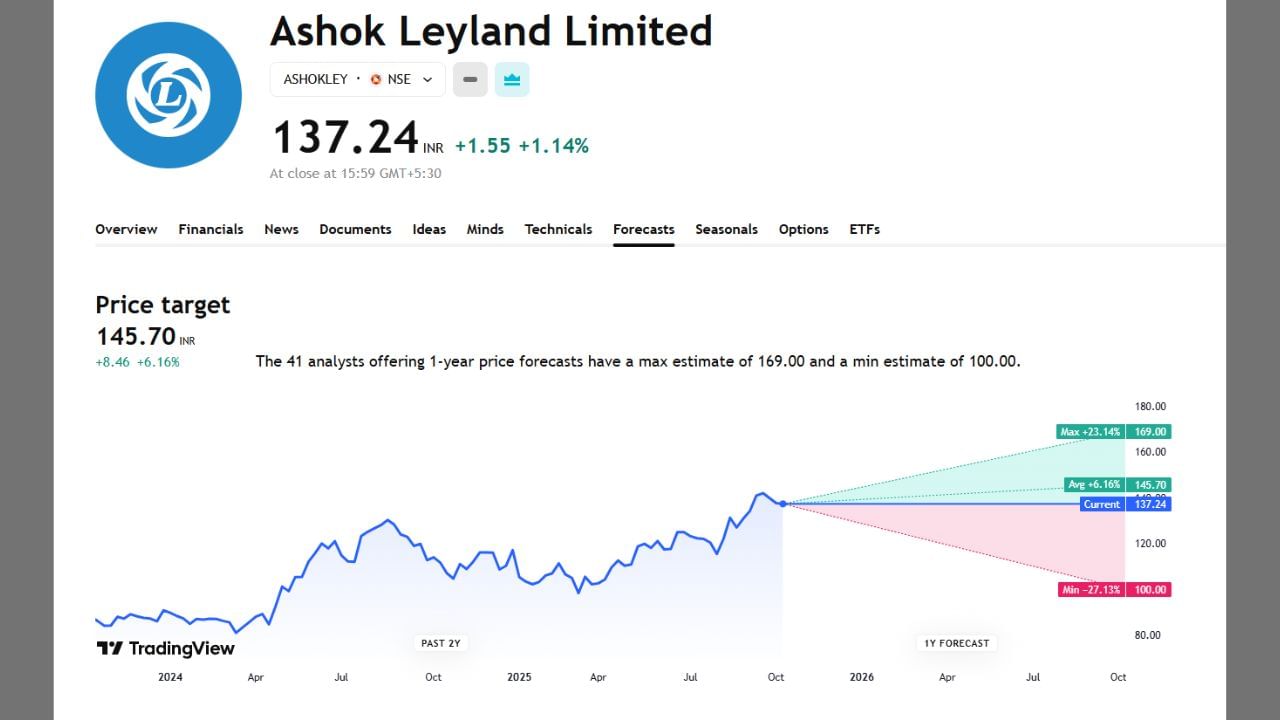Open the Options tab
Screen dimensions: 1280x720
click(x=804, y=229)
